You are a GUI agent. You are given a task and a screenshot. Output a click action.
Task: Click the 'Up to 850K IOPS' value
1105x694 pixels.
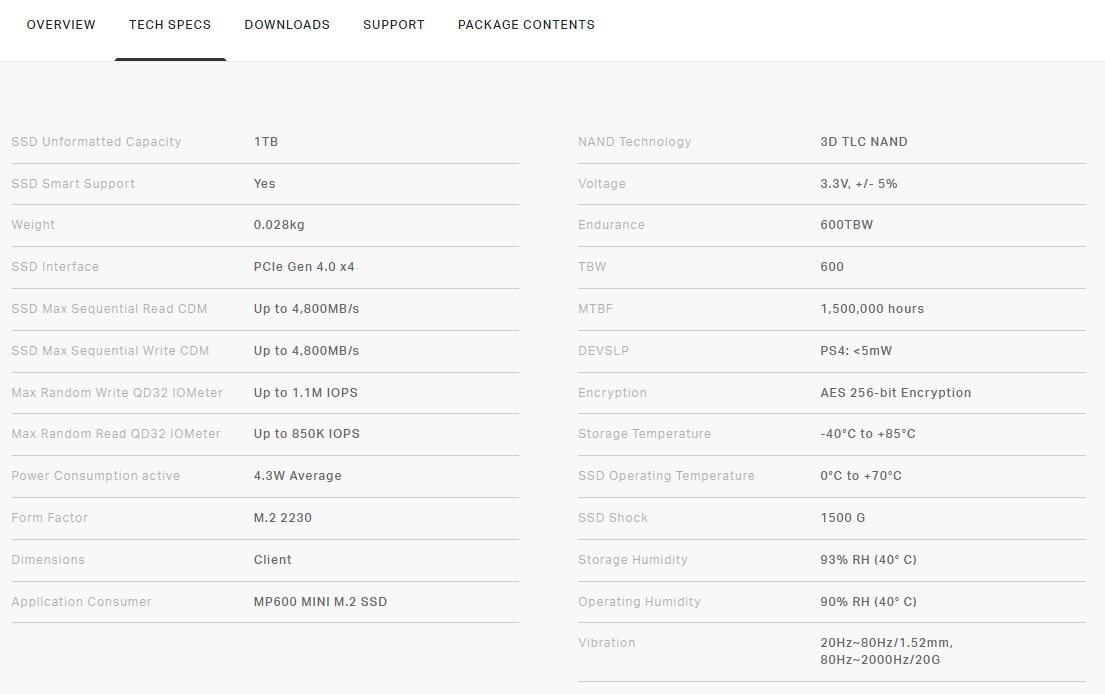click(307, 434)
